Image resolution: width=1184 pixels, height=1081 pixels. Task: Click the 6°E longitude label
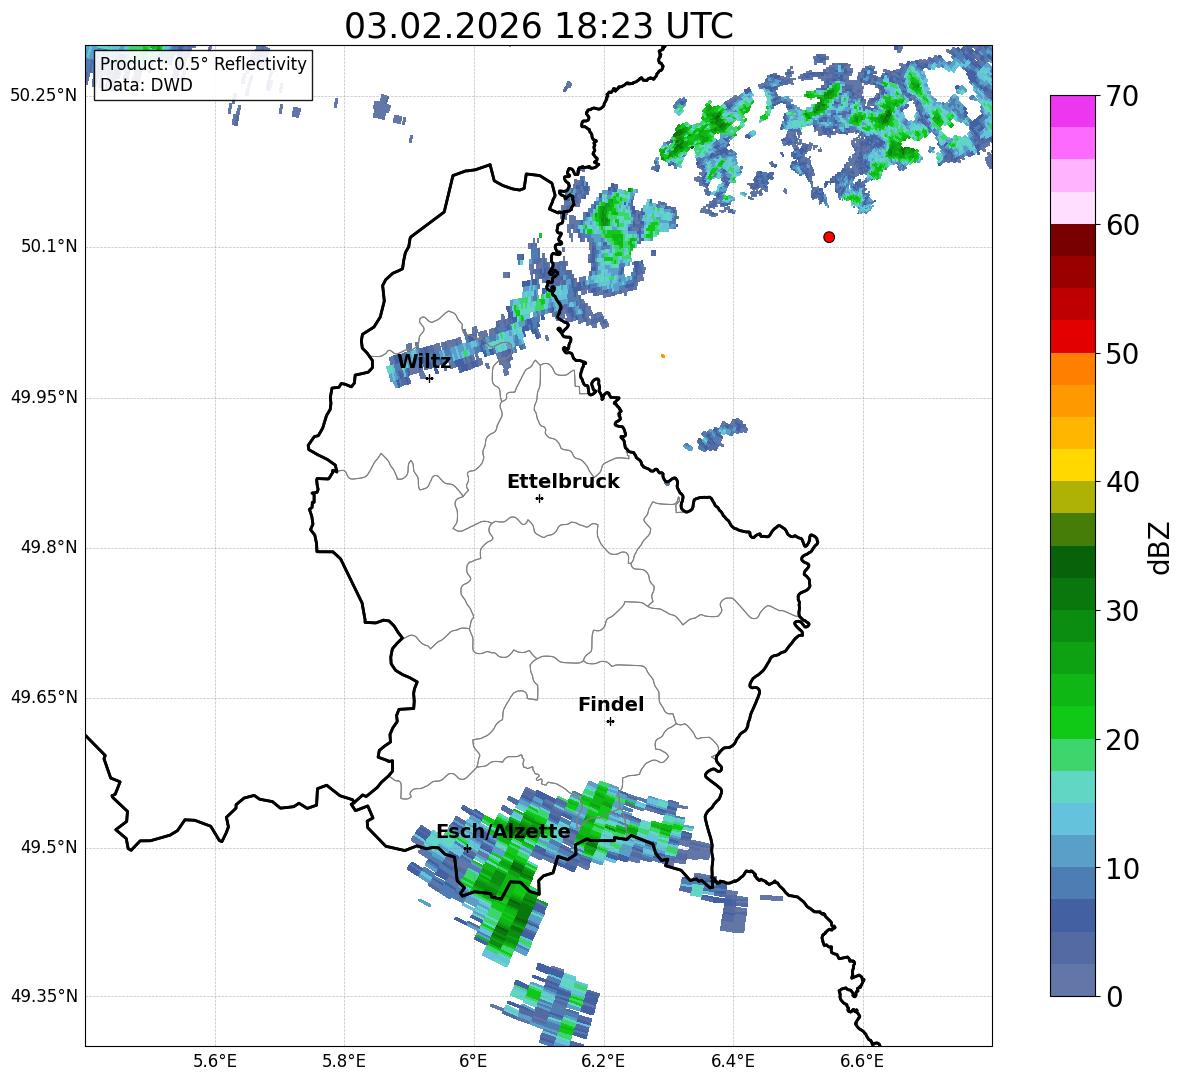[473, 1061]
